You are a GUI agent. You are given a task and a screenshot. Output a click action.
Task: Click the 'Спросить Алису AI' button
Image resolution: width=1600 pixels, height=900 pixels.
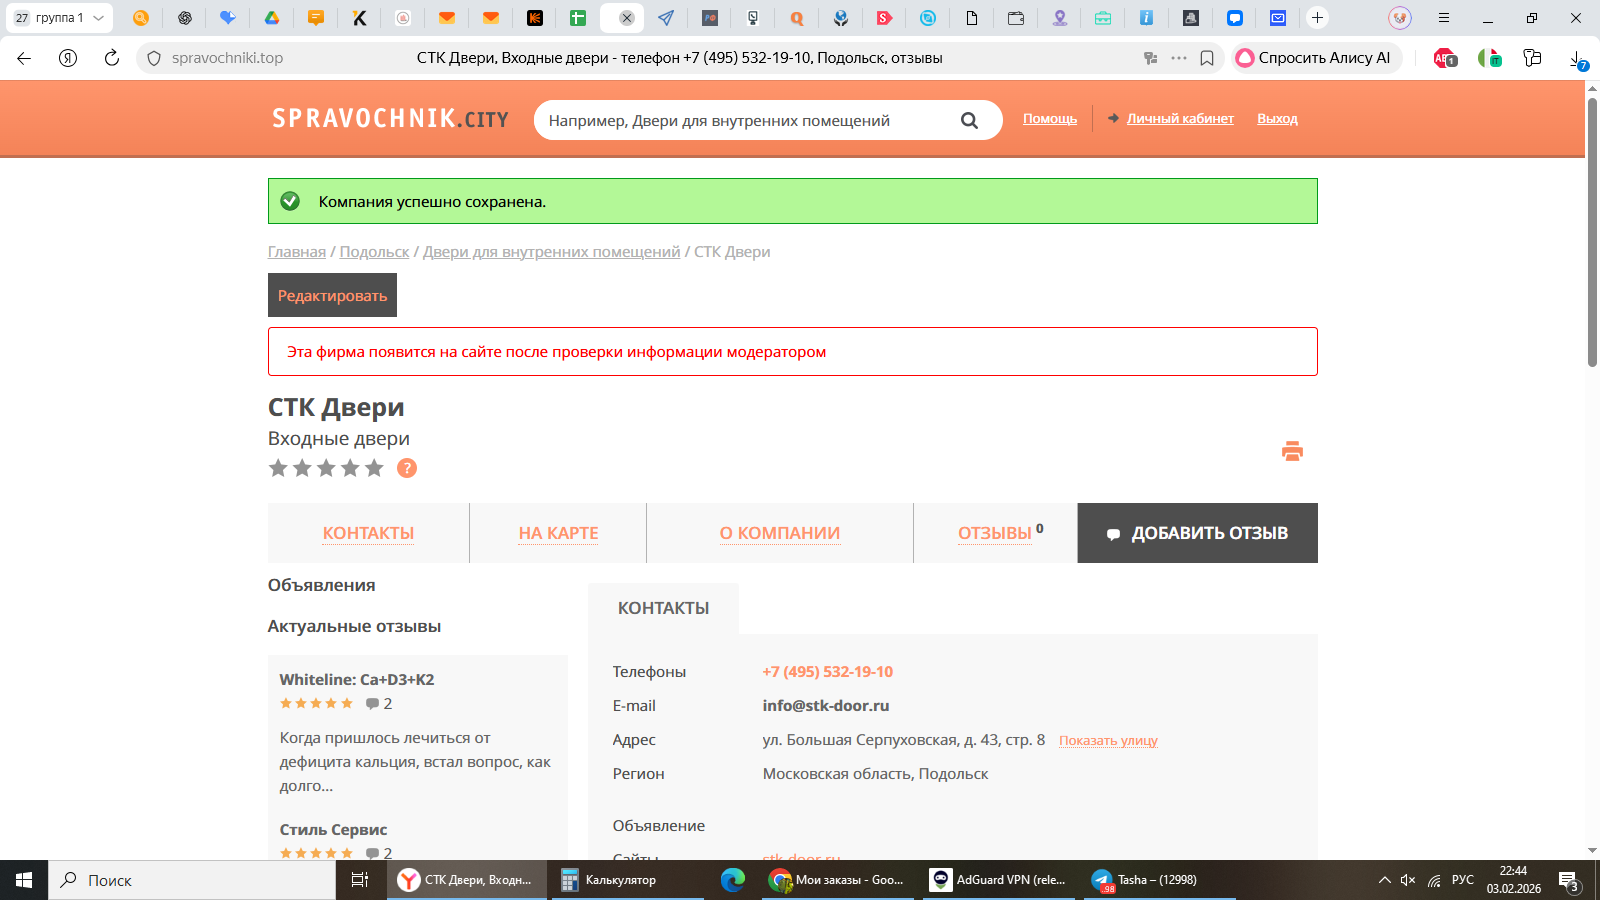(x=1315, y=58)
